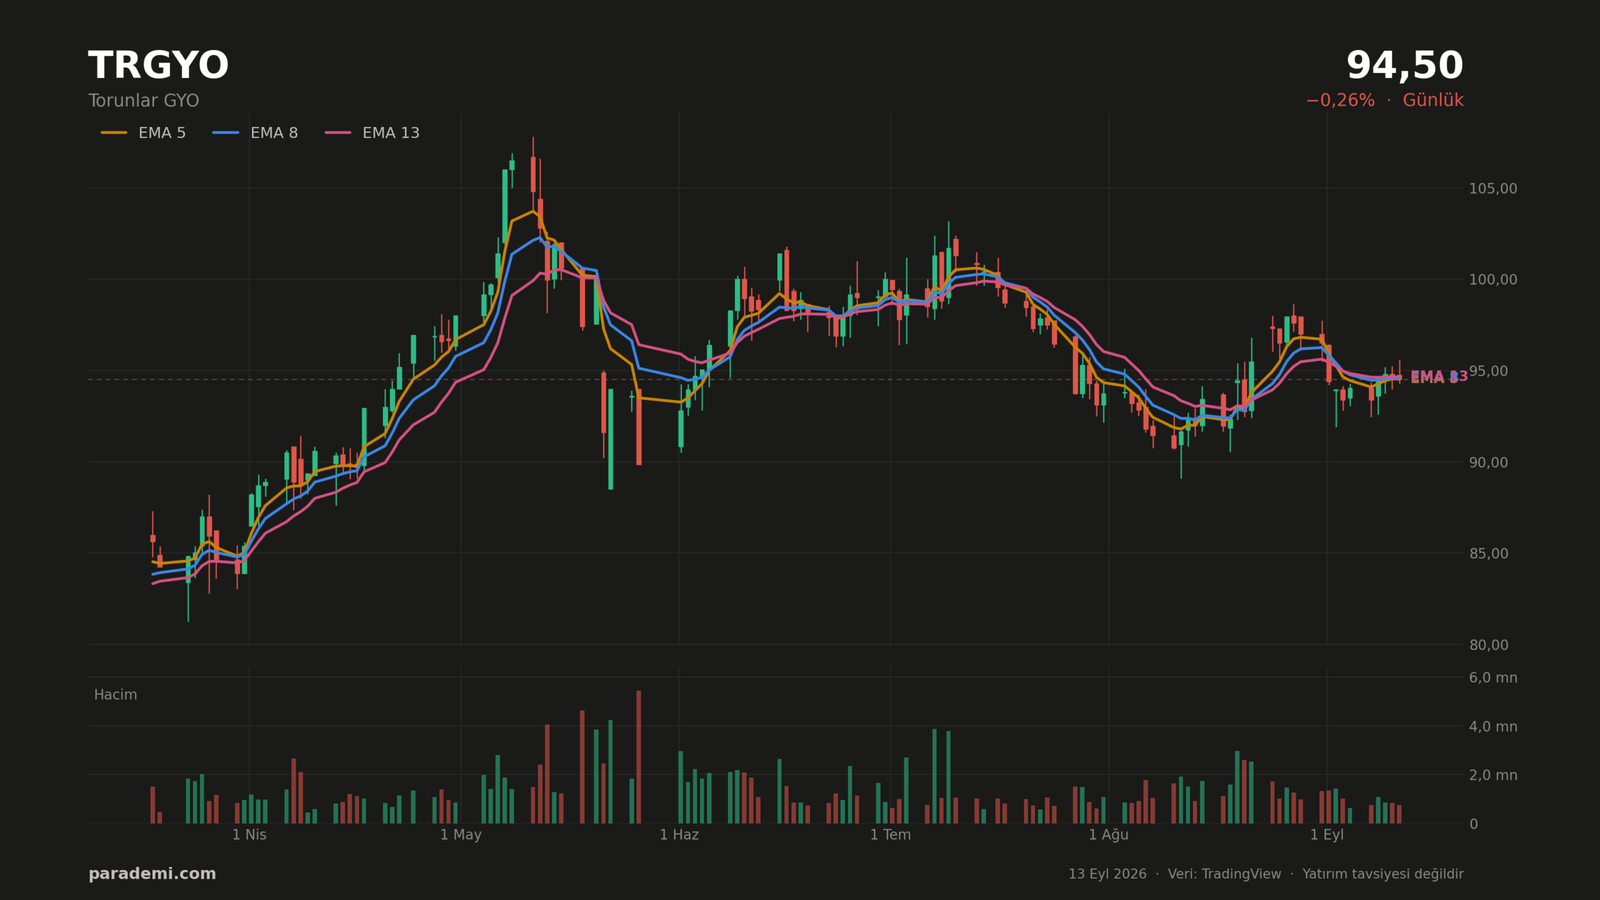1600x900 pixels.
Task: Click the 1 Haz date label
Action: [679, 835]
